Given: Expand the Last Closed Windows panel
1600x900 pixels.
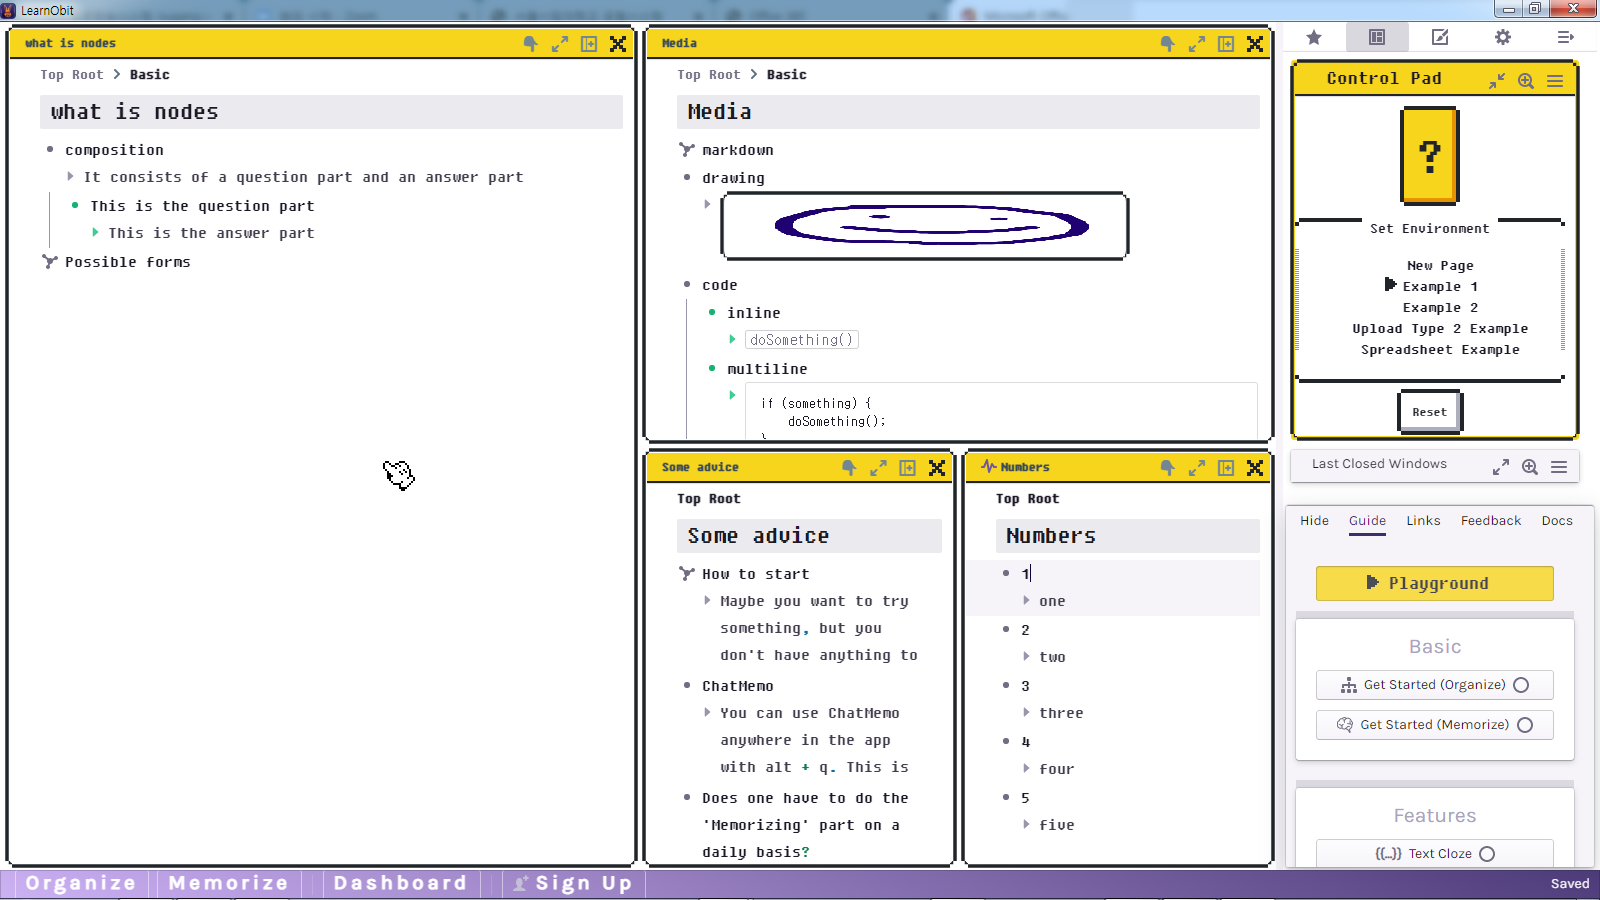Looking at the screenshot, I should tap(1501, 467).
